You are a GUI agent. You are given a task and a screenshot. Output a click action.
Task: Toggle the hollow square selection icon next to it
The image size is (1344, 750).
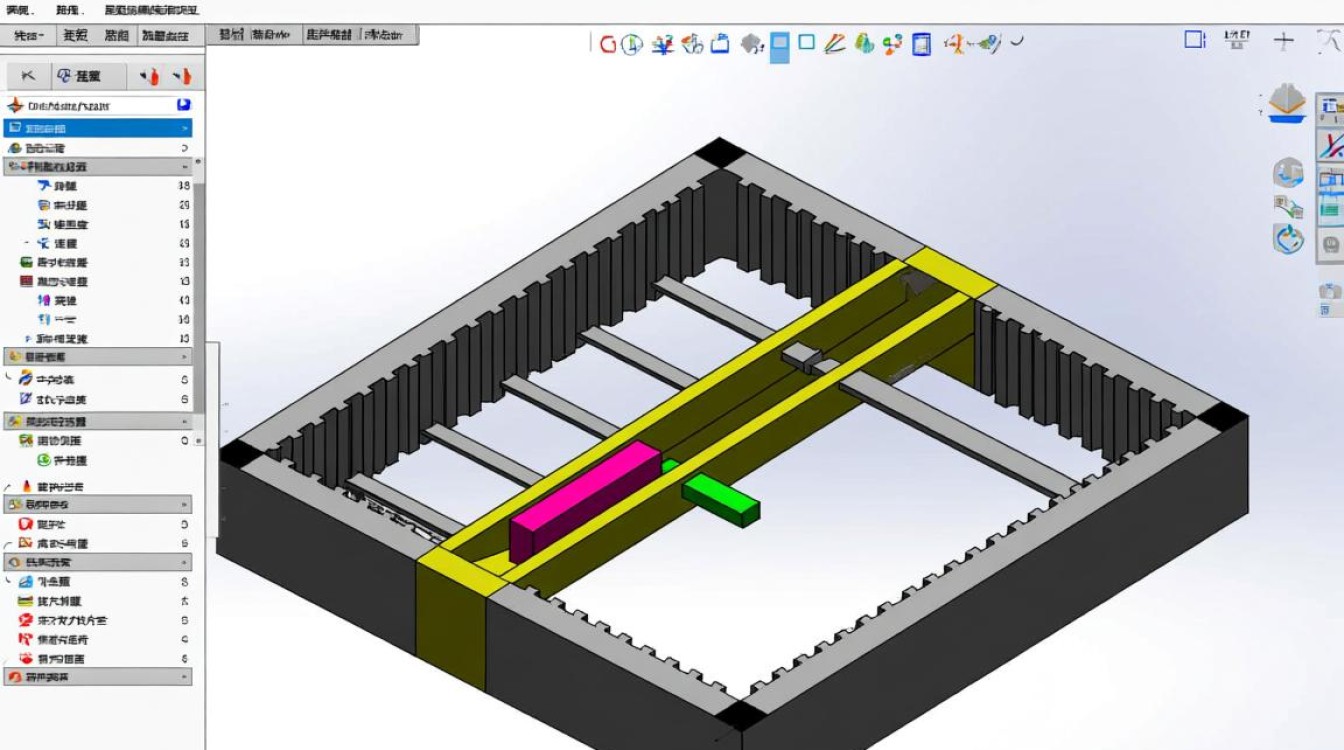click(x=806, y=43)
